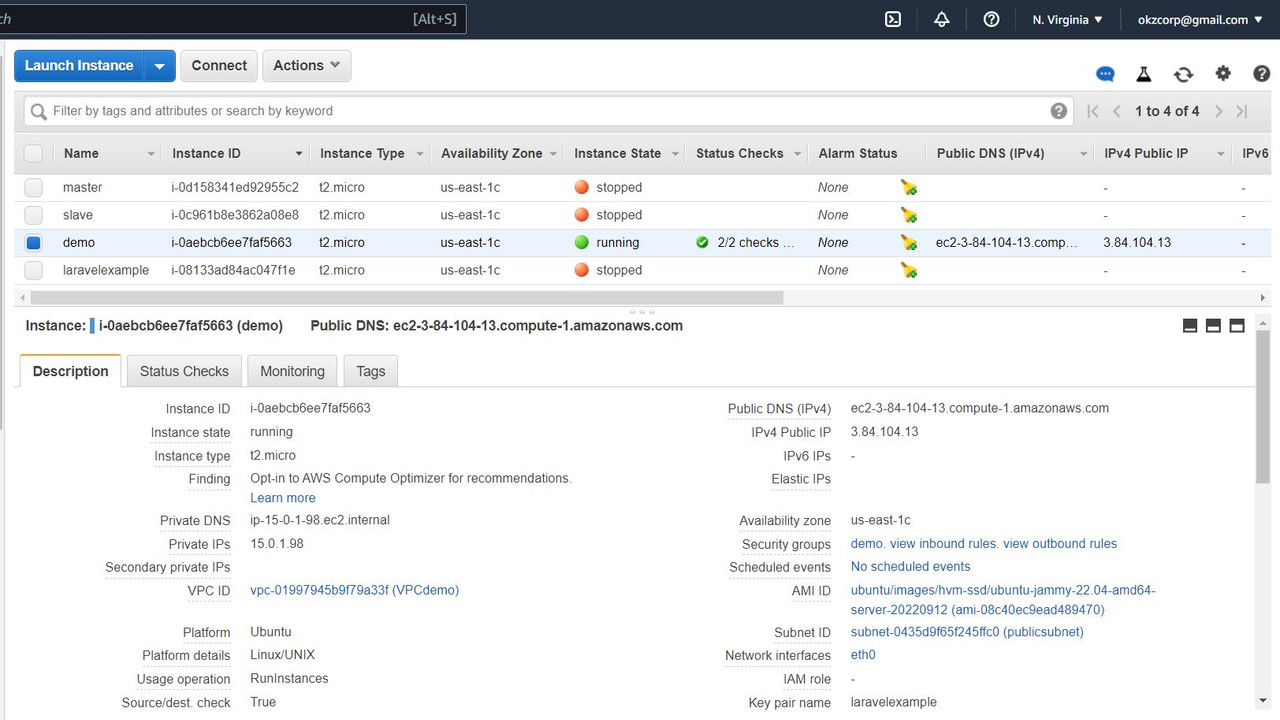Viewport: 1280px width, 720px height.
Task: Open AWS CloudShell from top navigation bar
Action: click(892, 18)
